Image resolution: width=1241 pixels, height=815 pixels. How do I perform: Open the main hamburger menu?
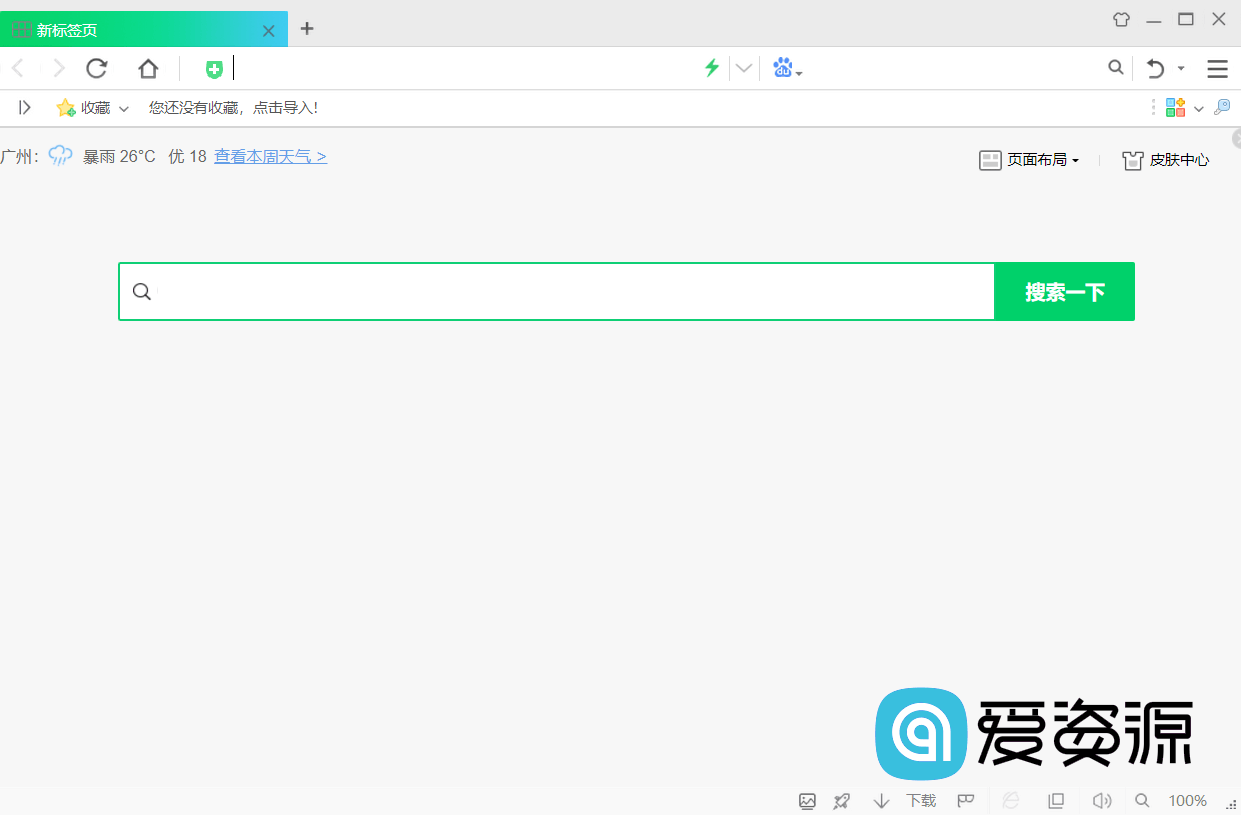click(x=1217, y=68)
